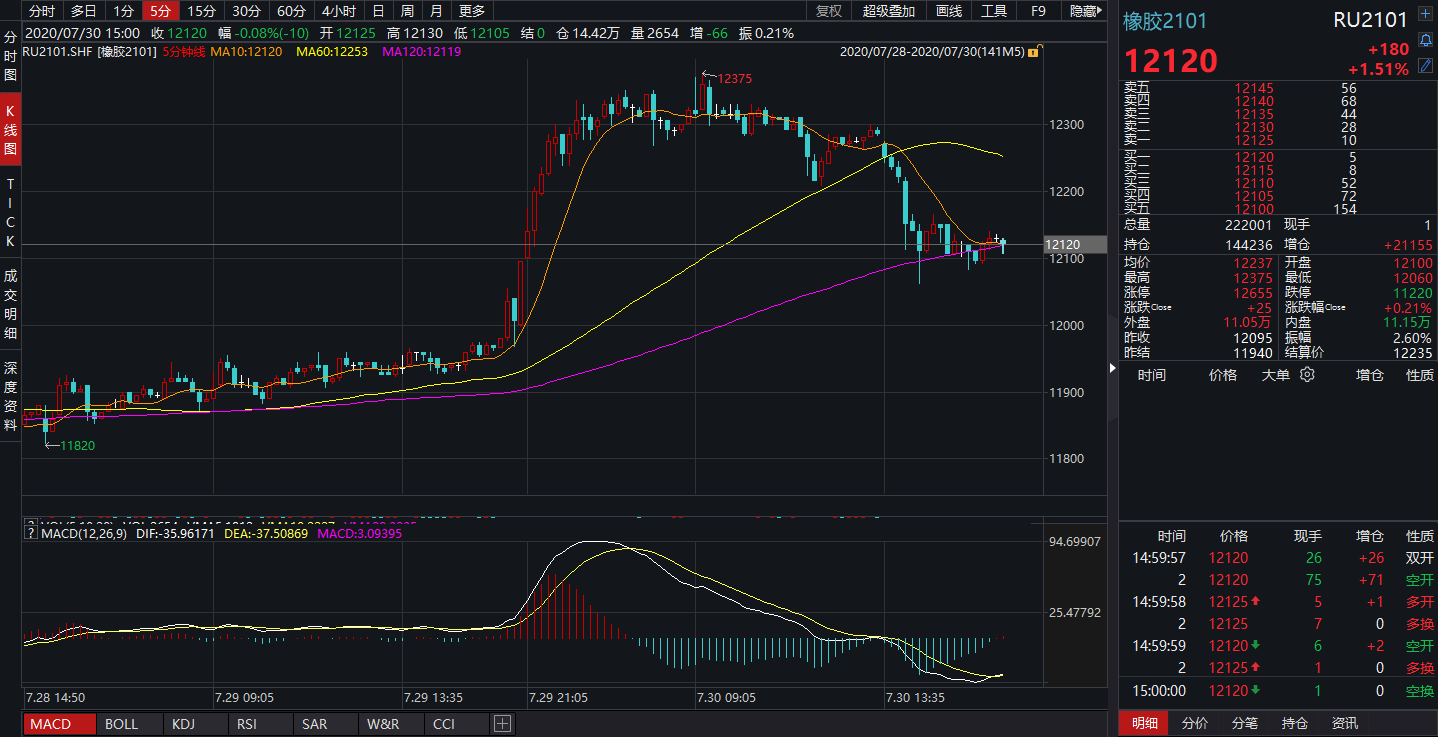Click the 橡胶2101 contract name

tap(1165, 21)
